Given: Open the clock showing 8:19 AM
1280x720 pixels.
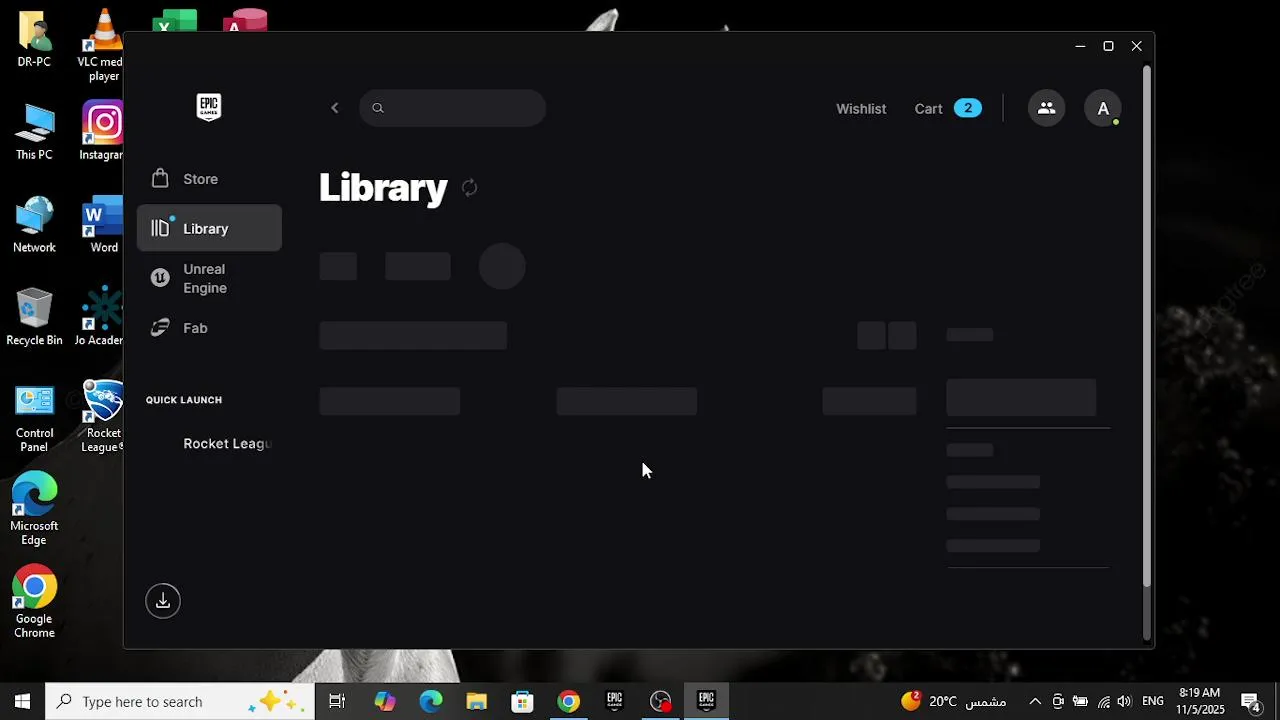Looking at the screenshot, I should click(x=1200, y=701).
